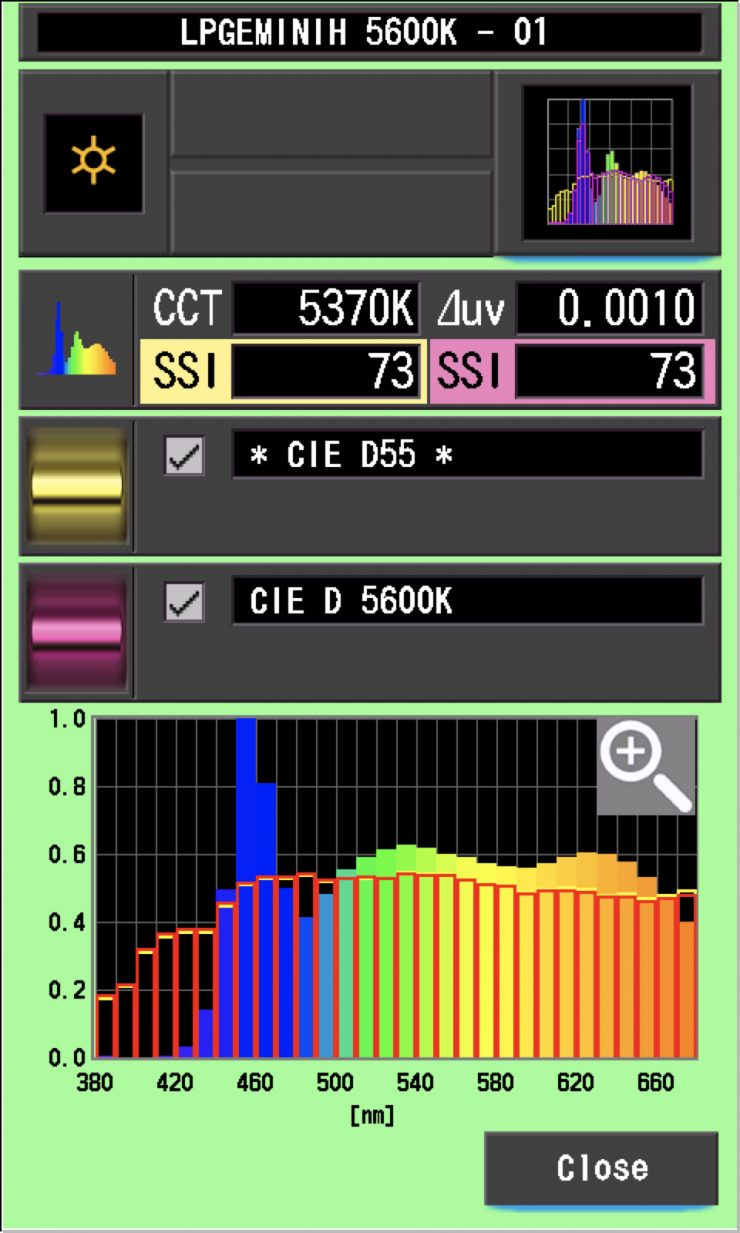
Task: Enlarge the graph with the magnifier icon
Action: click(x=646, y=766)
